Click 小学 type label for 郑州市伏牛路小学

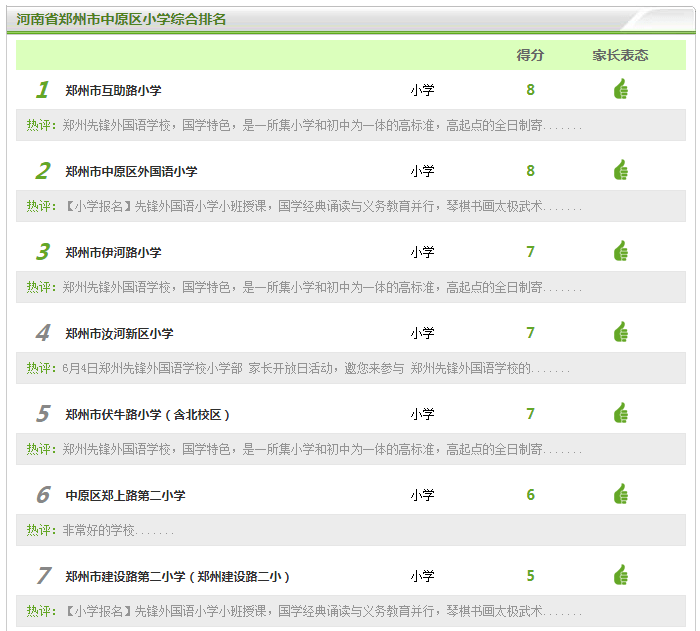coord(422,414)
